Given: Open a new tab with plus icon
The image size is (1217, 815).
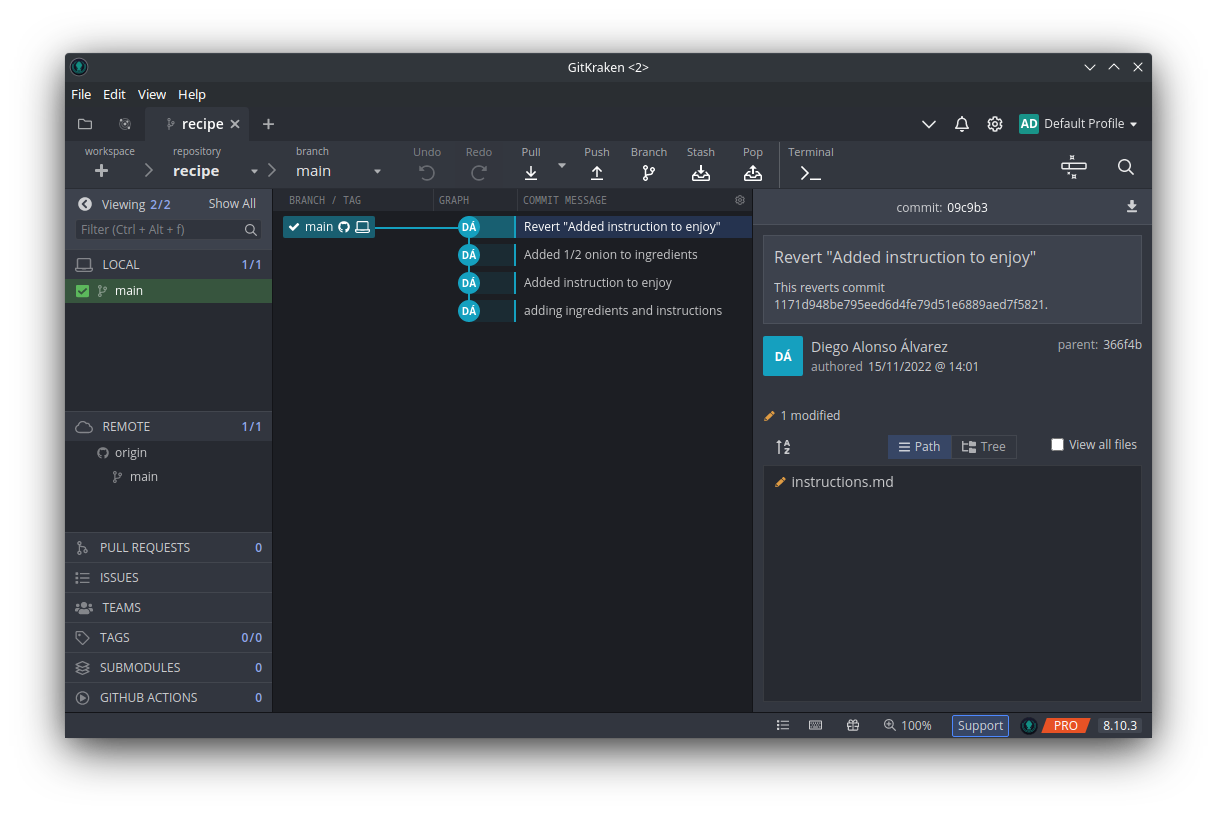Looking at the screenshot, I should click(x=268, y=124).
